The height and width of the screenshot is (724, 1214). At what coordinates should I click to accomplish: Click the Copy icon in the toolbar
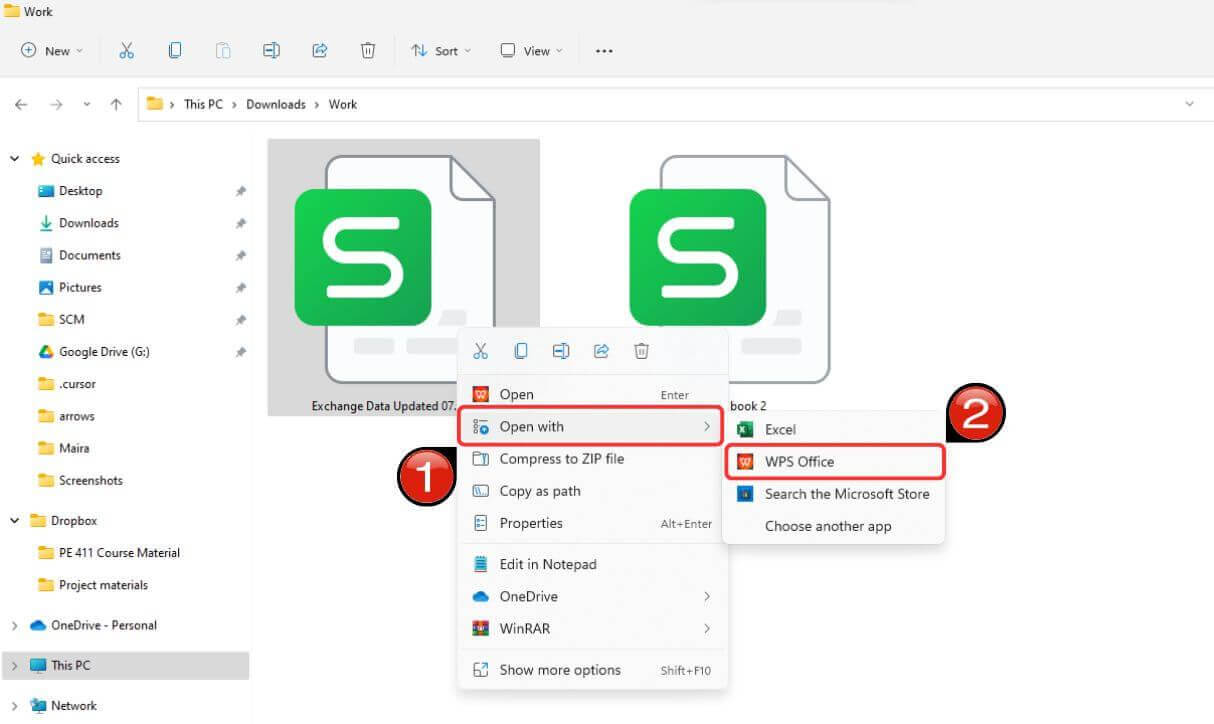pos(175,50)
